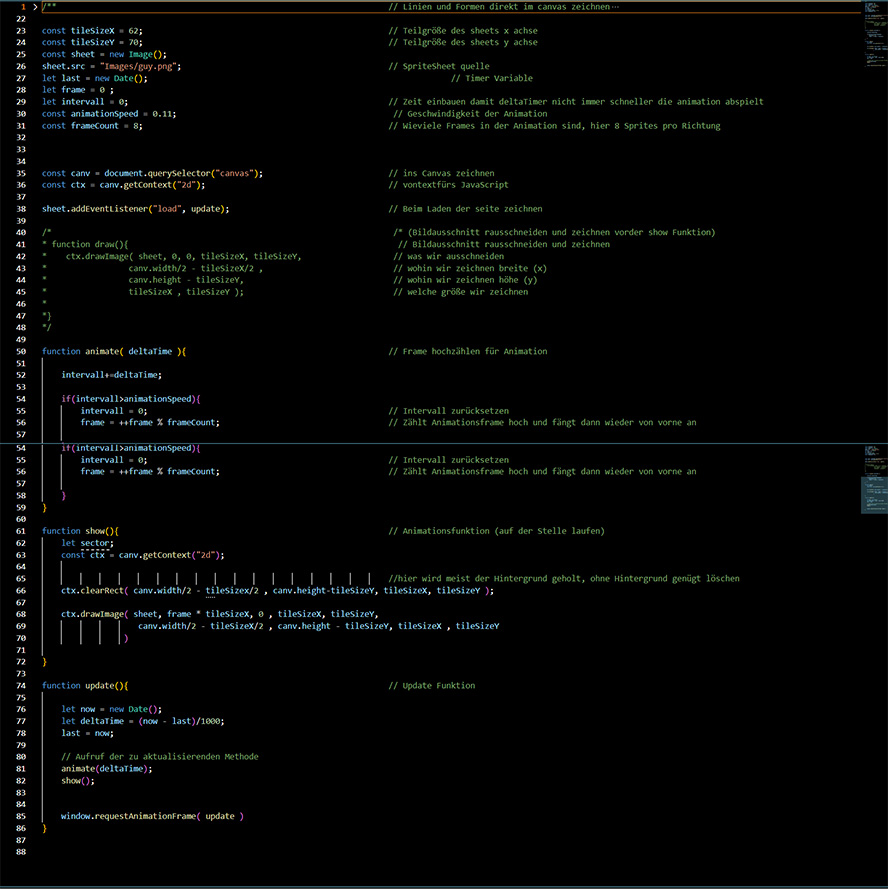Click line number 88 in the gutter
This screenshot has width=888, height=889.
click(x=21, y=852)
